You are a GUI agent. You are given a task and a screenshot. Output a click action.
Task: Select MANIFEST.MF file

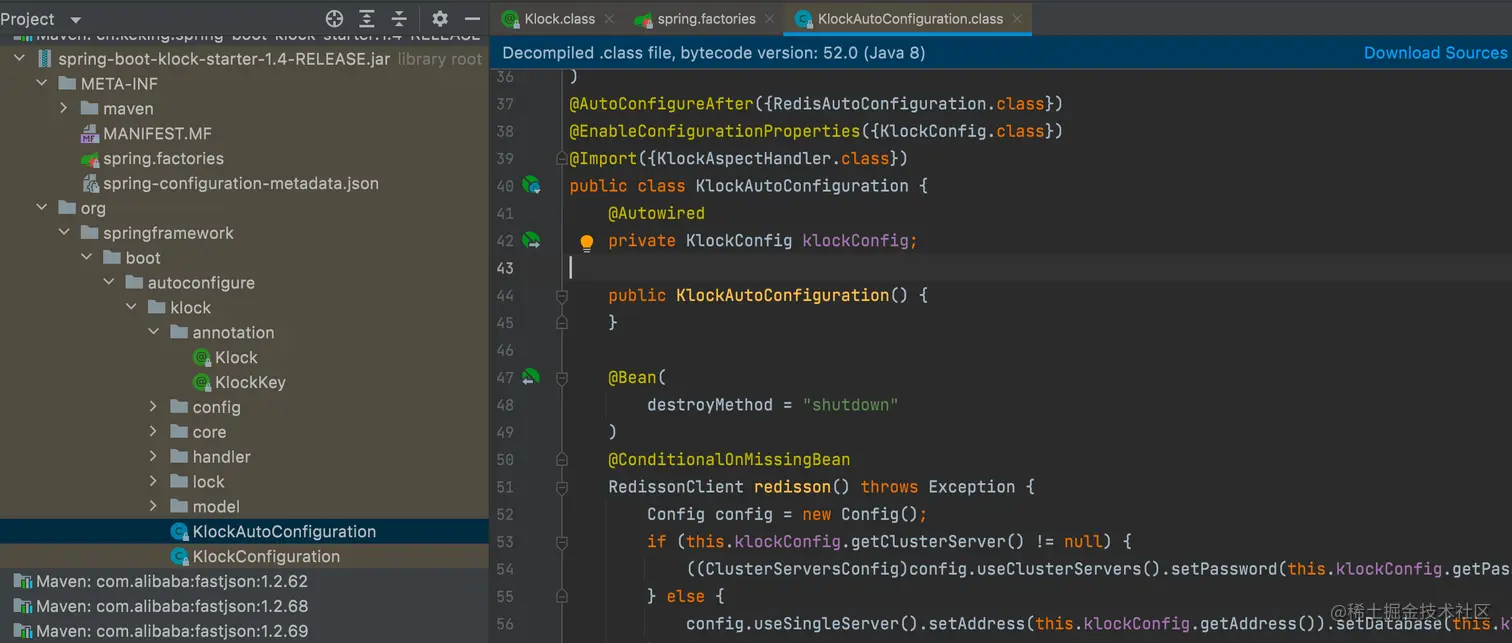click(157, 134)
